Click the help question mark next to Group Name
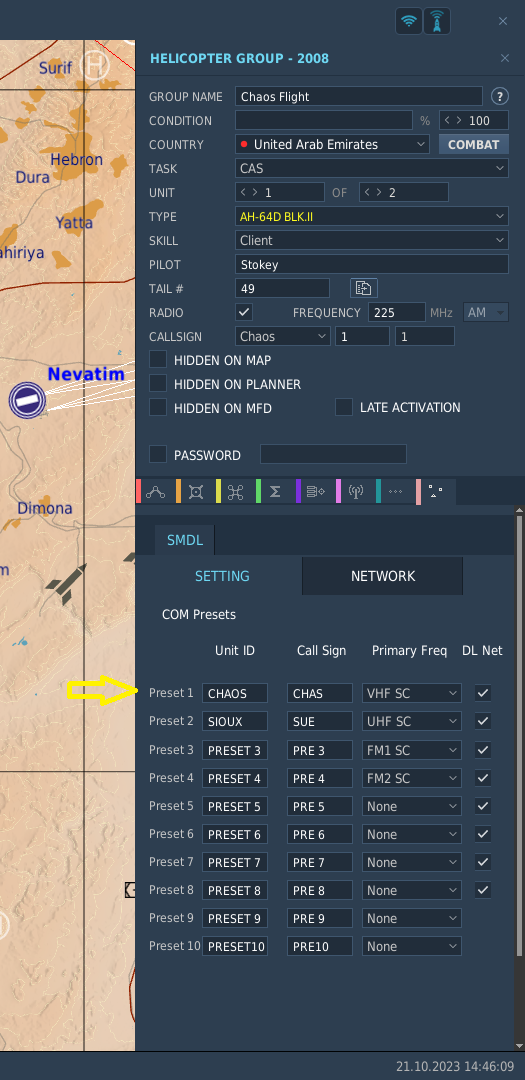Image resolution: width=525 pixels, height=1080 pixels. 500,96
